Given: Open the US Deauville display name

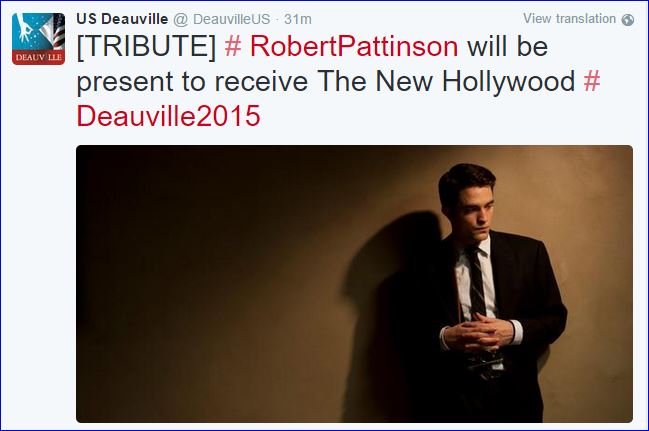Looking at the screenshot, I should click(122, 19).
